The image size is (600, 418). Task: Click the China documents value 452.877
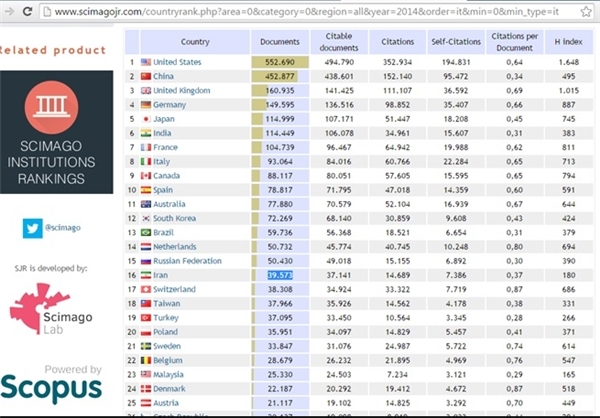pos(280,76)
